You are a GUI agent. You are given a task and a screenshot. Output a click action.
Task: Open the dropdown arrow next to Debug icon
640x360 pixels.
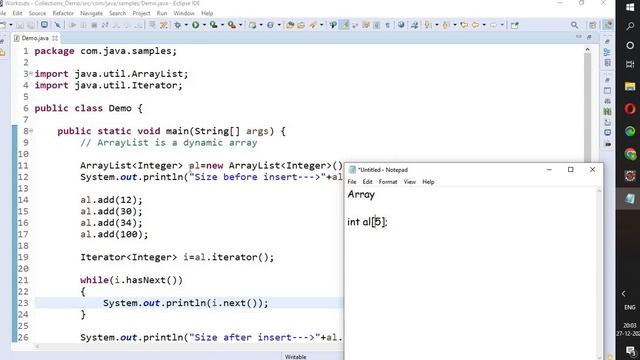(186, 25)
